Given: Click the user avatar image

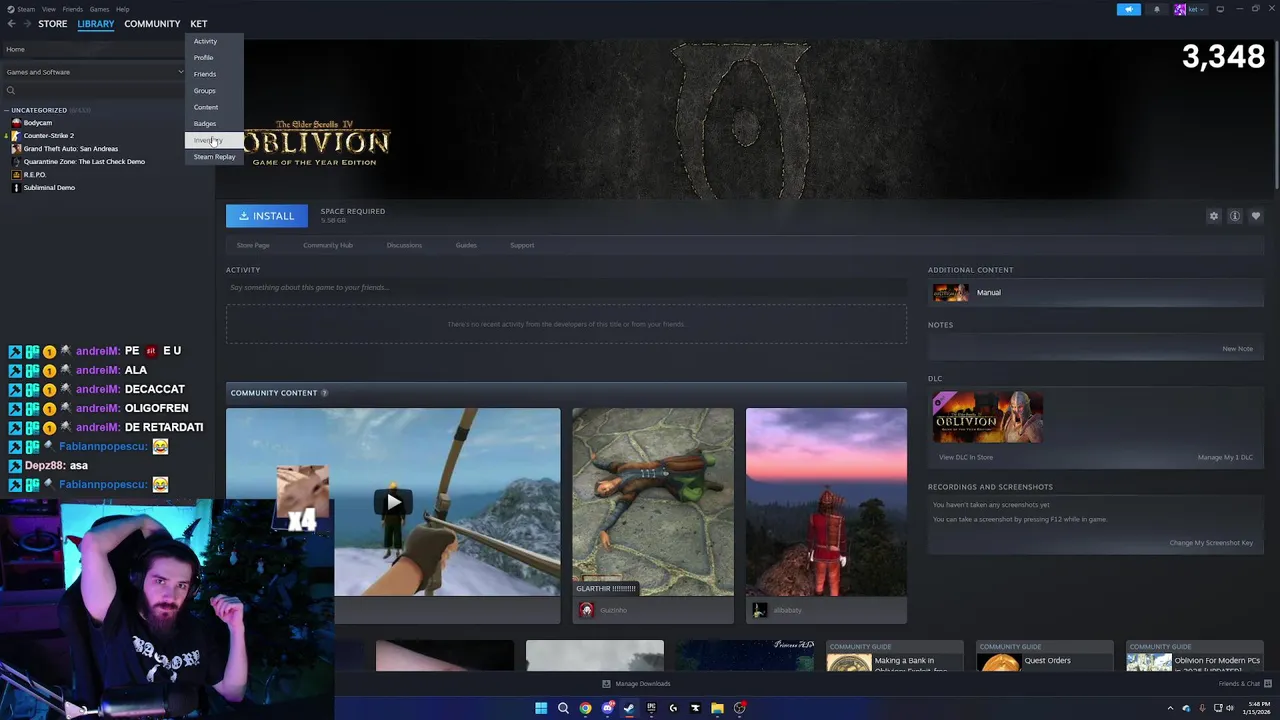Looking at the screenshot, I should (1180, 9).
